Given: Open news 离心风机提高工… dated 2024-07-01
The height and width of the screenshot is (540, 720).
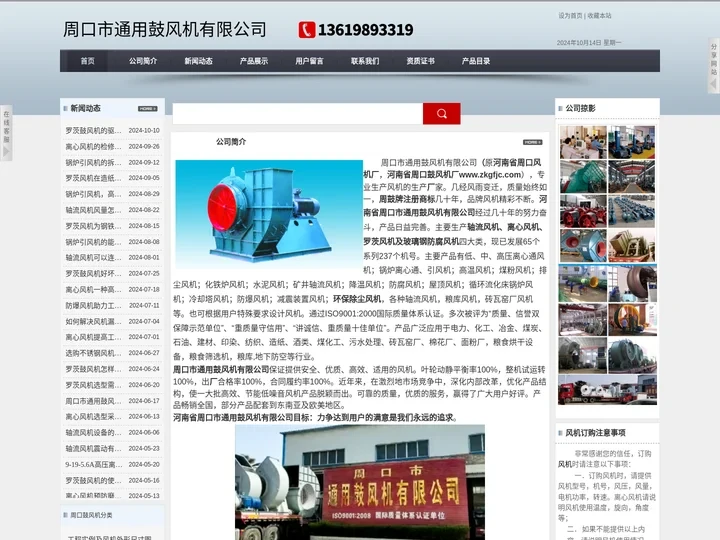Looking at the screenshot, I should pos(93,337).
